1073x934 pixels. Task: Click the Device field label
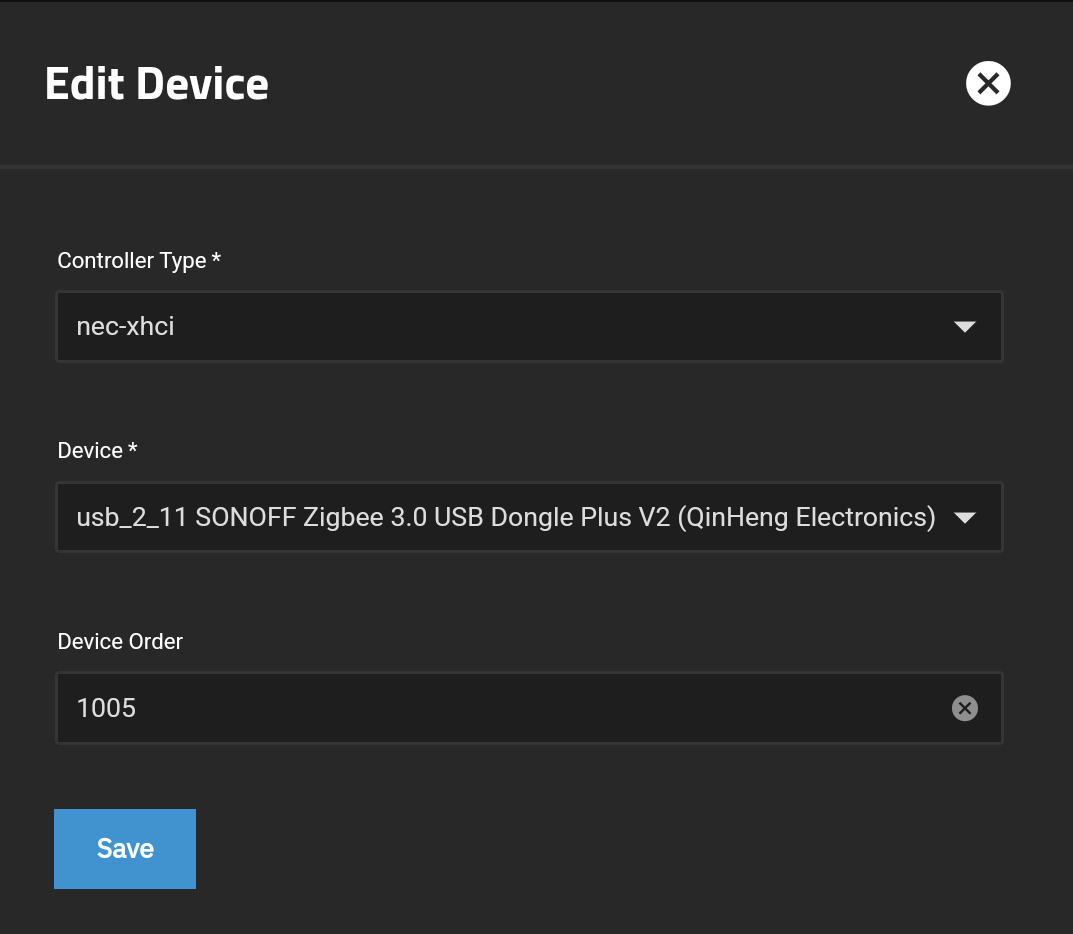point(90,451)
